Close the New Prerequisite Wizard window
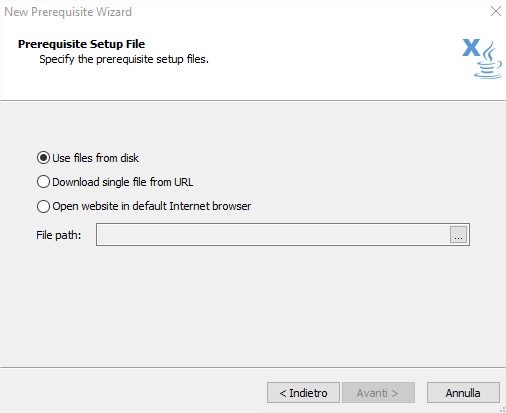Screen dimensions: 506x413 coord(496,12)
